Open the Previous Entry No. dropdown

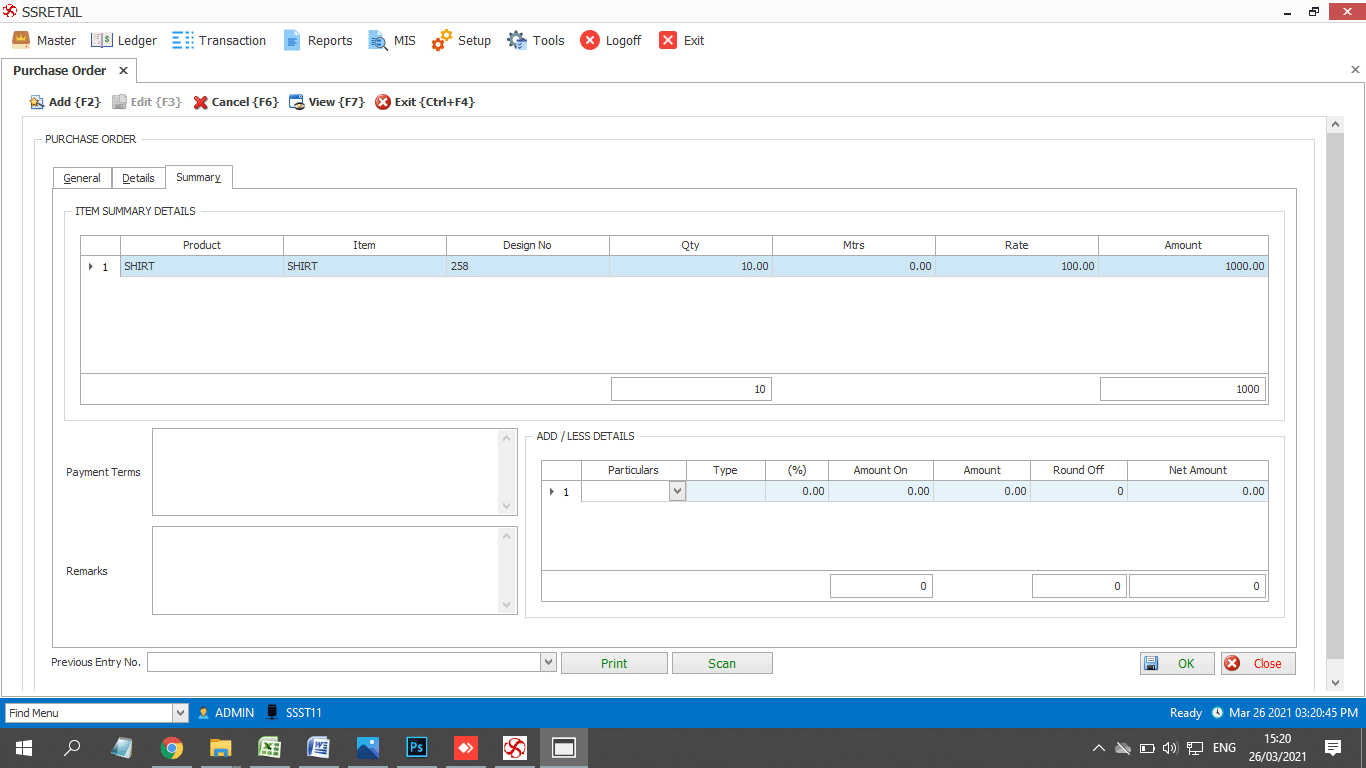547,661
